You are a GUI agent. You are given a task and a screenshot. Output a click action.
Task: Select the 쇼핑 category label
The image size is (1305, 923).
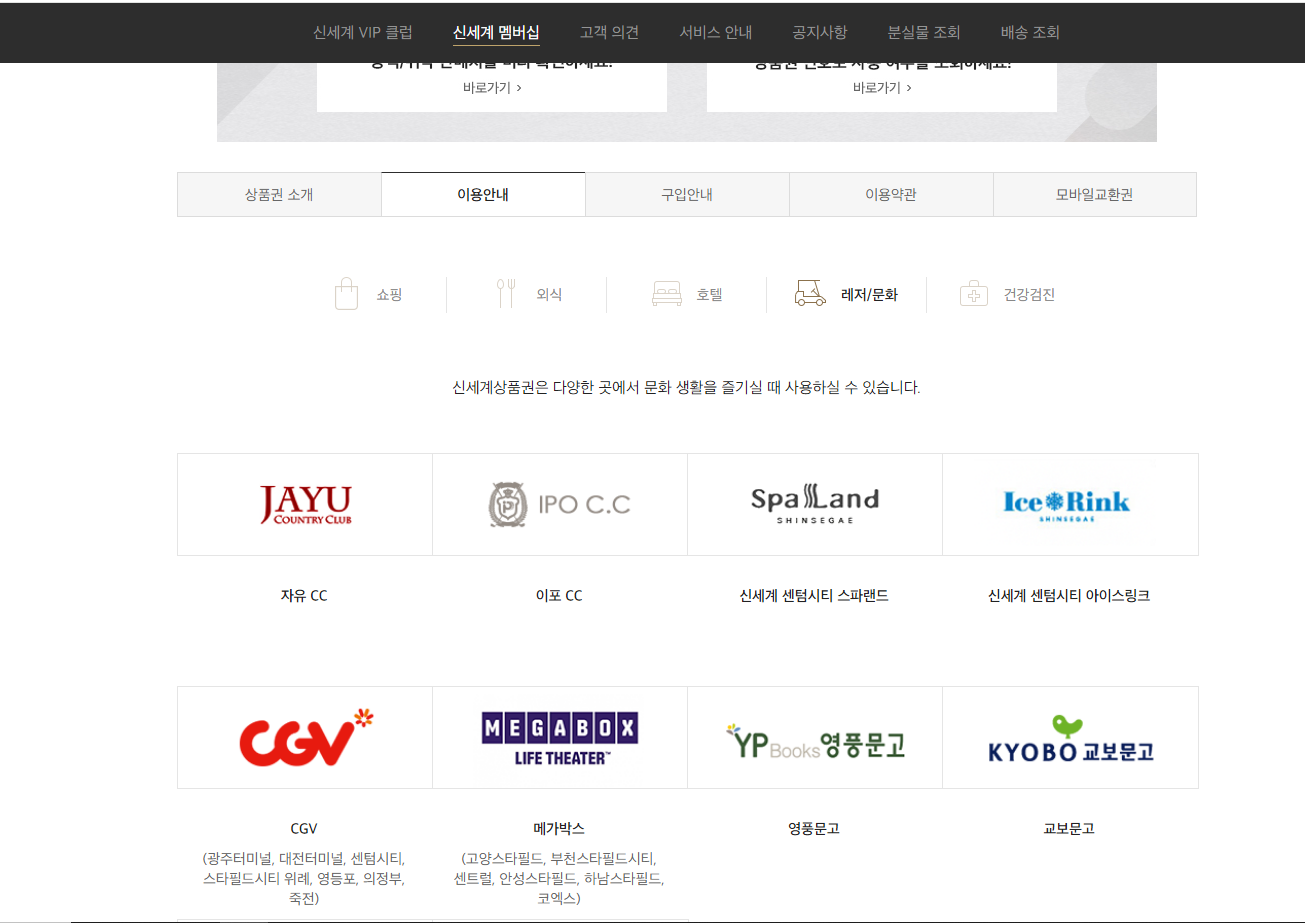click(389, 295)
